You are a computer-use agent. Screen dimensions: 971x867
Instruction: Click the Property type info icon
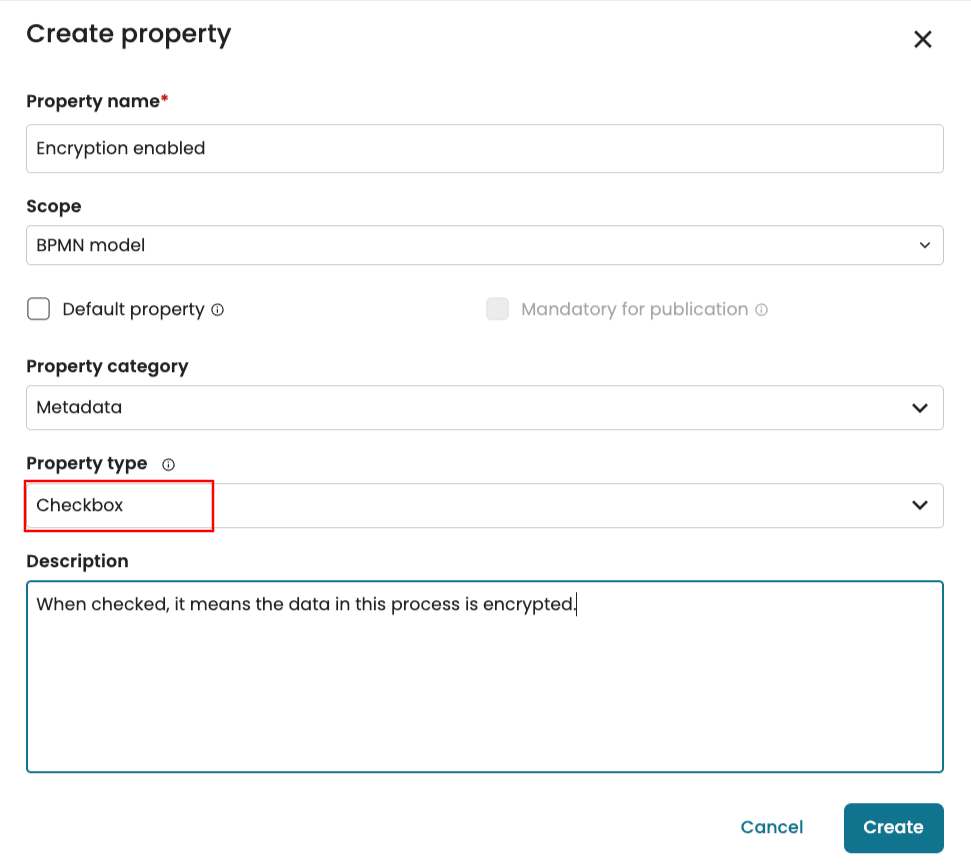click(168, 465)
